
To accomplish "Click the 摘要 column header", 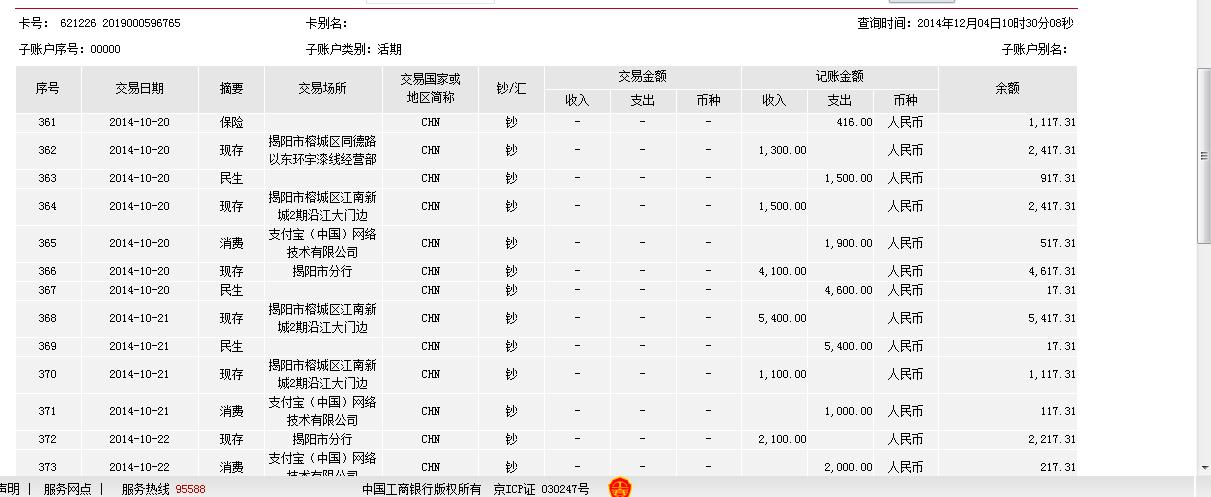I will click(232, 89).
